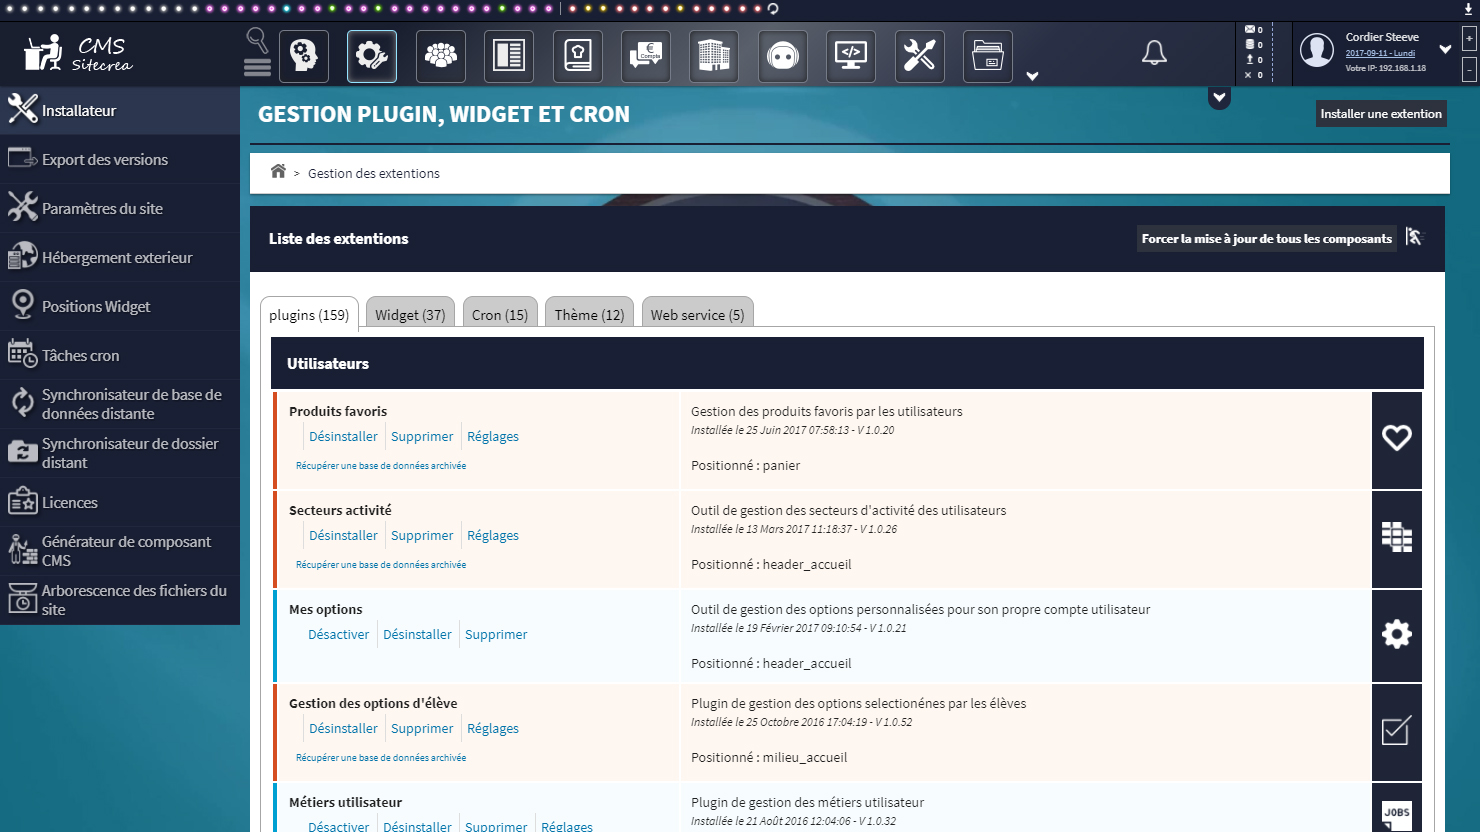The image size is (1480, 832).
Task: Click the magnifying glass search icon
Action: 257,40
